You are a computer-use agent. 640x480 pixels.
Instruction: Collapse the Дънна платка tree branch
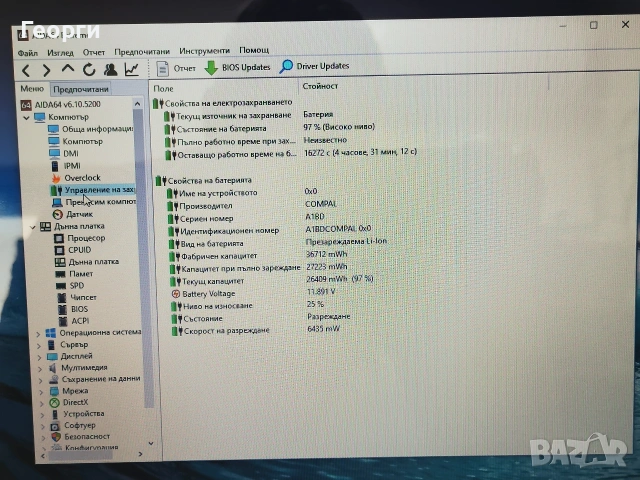click(33, 227)
